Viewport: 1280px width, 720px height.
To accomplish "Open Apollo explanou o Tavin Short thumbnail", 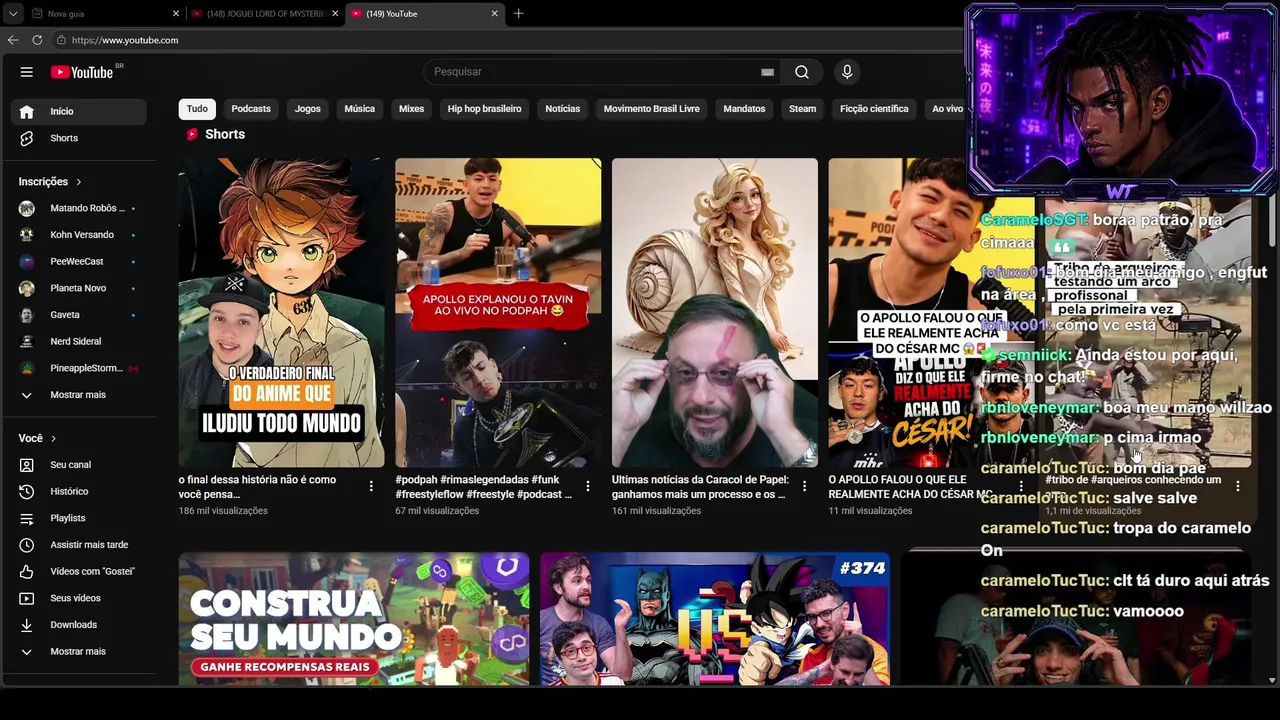I will pos(498,313).
